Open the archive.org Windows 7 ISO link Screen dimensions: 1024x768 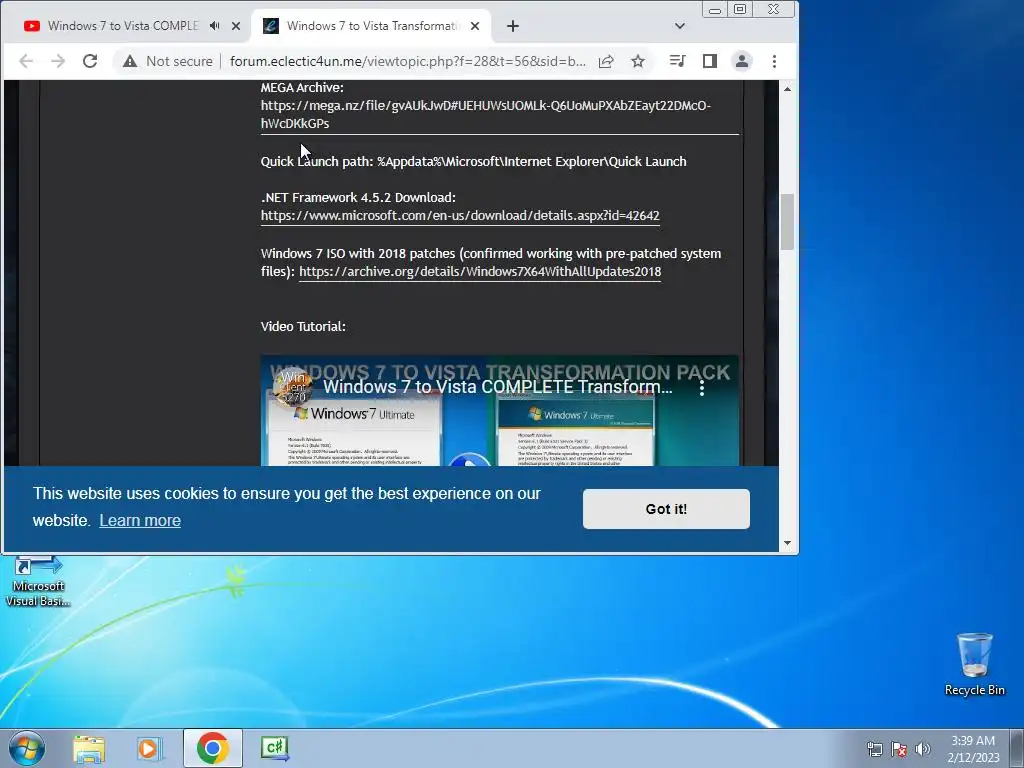[x=480, y=272]
